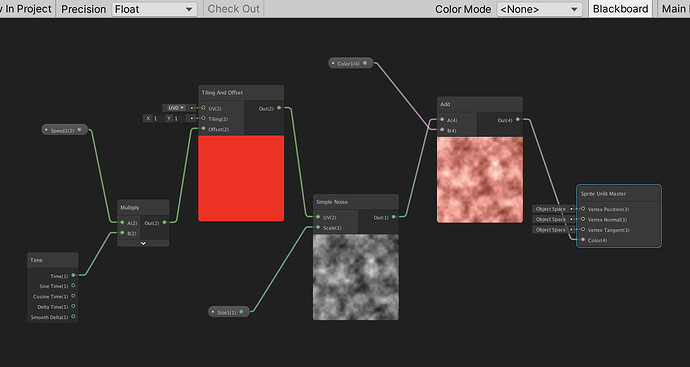Click the Cosine Time(1) output port
The width and height of the screenshot is (690, 367).
[73, 296]
